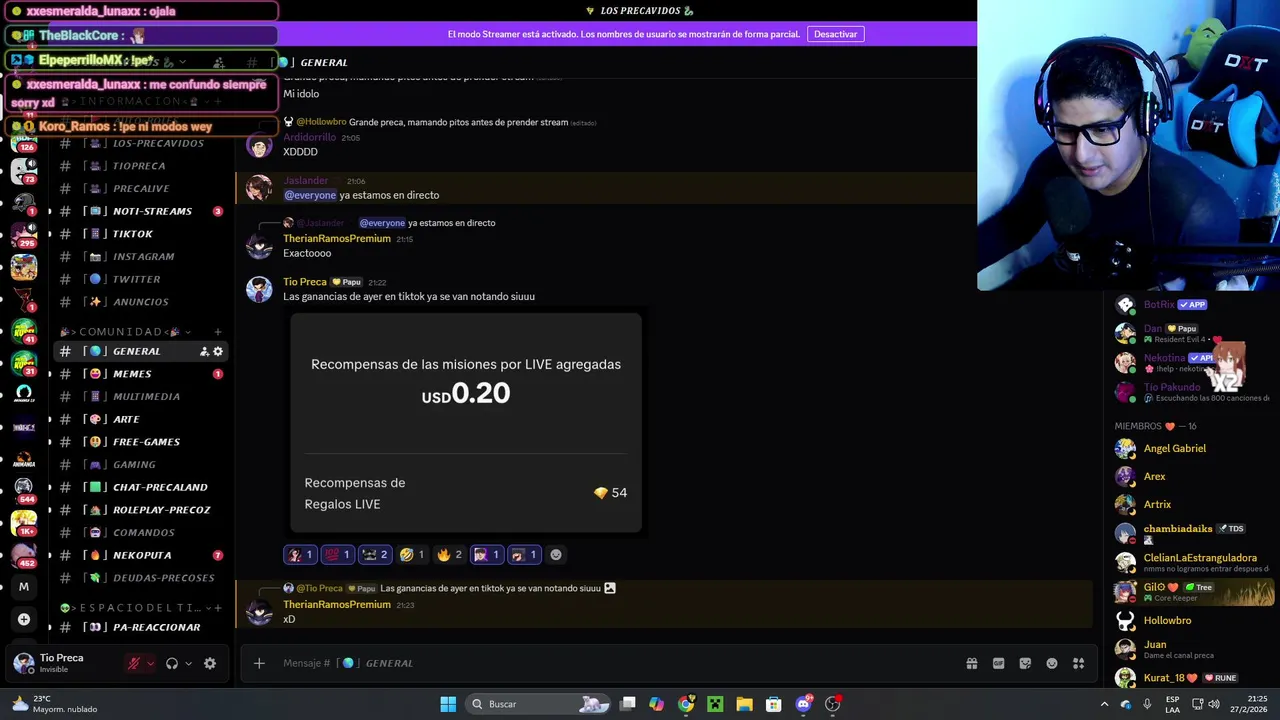Toggle the first avatar emoji reaction
Image resolution: width=1280 pixels, height=720 pixels.
coord(300,554)
